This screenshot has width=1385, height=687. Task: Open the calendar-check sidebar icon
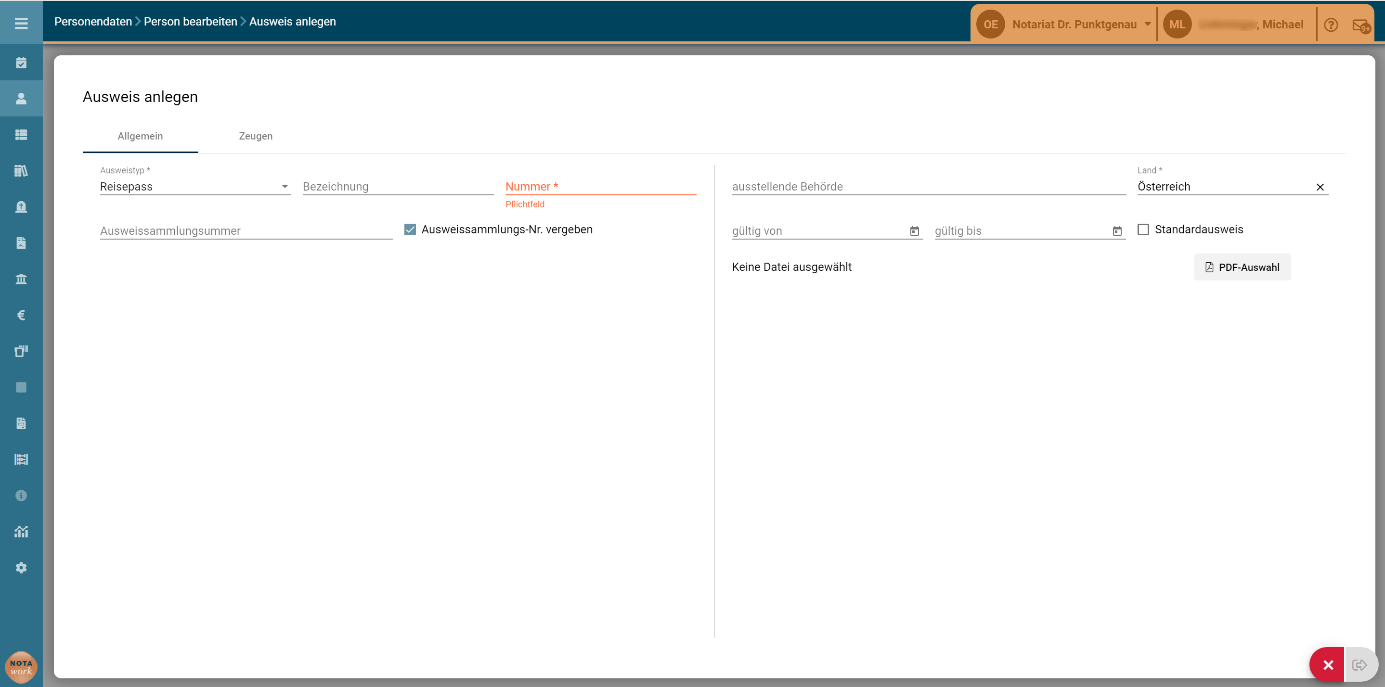point(21,62)
